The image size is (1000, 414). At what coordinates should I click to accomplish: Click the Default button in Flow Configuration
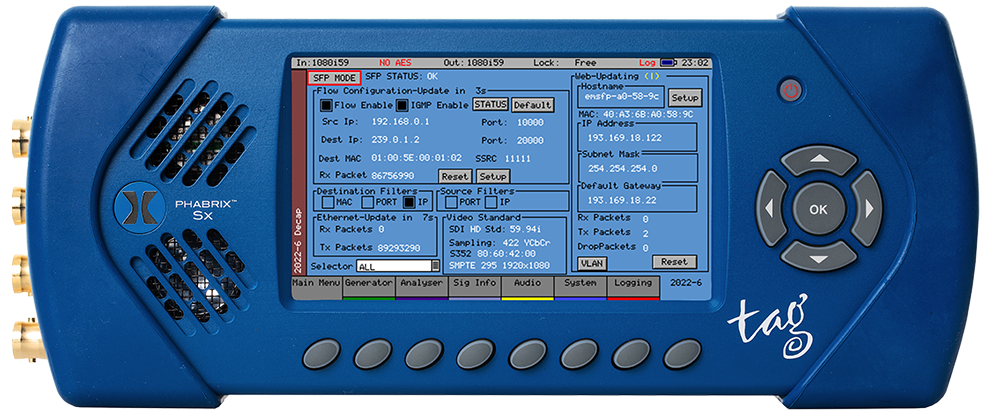coord(533,105)
